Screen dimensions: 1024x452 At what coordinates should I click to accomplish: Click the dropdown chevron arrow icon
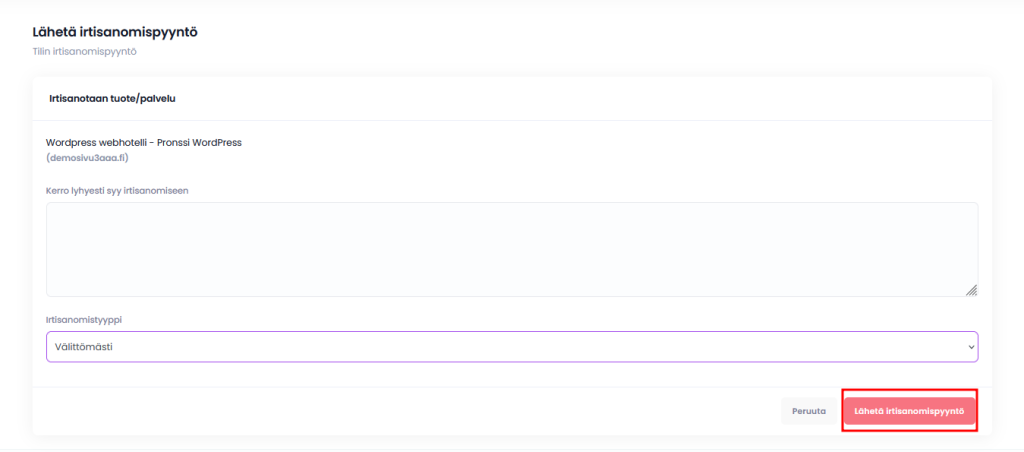(x=970, y=347)
